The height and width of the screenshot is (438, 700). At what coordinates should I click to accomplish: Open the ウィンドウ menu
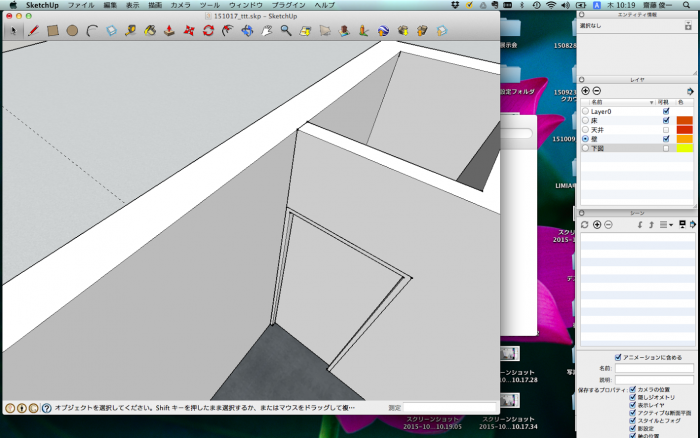coord(245,5)
